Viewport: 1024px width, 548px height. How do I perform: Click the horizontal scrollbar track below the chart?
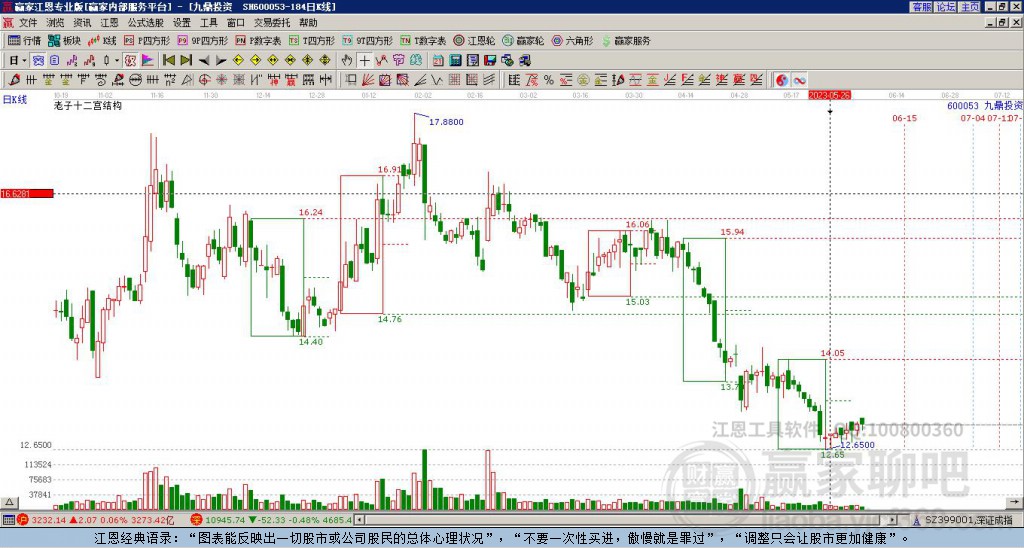point(627,520)
